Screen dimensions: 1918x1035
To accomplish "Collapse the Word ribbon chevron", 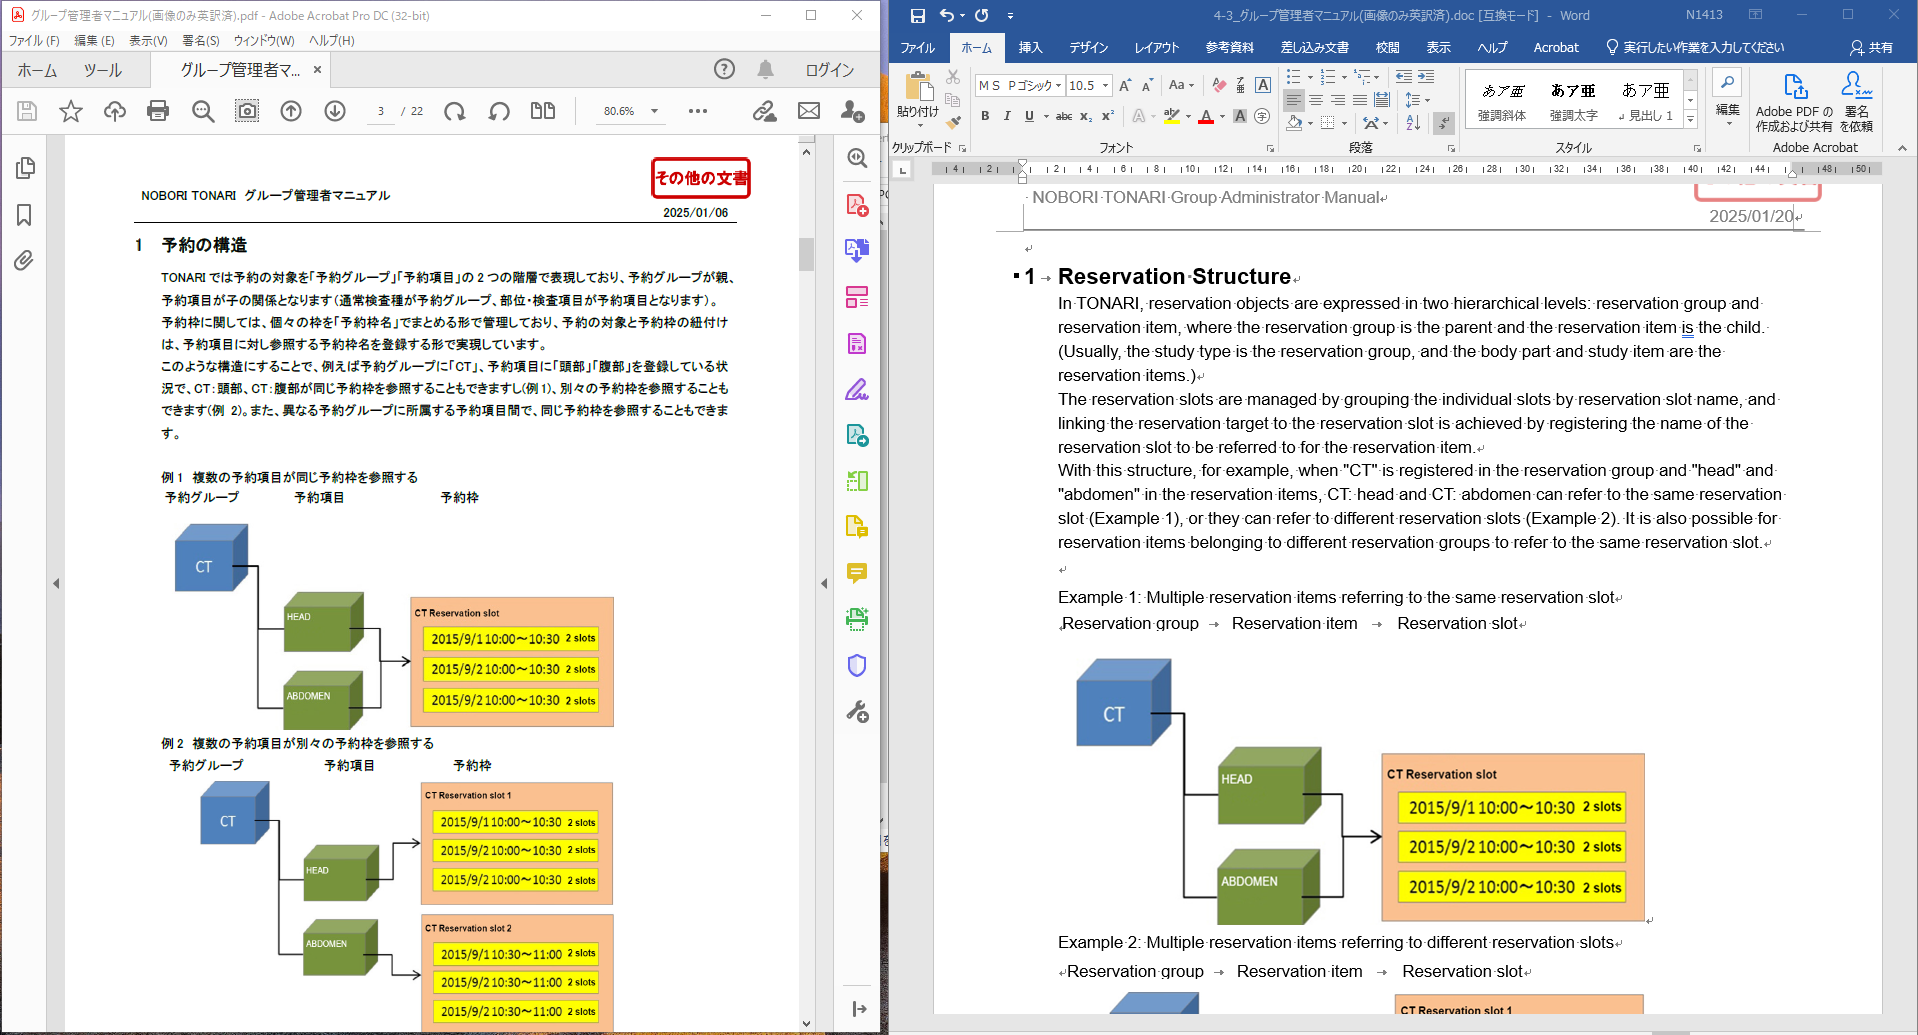I will (1902, 148).
